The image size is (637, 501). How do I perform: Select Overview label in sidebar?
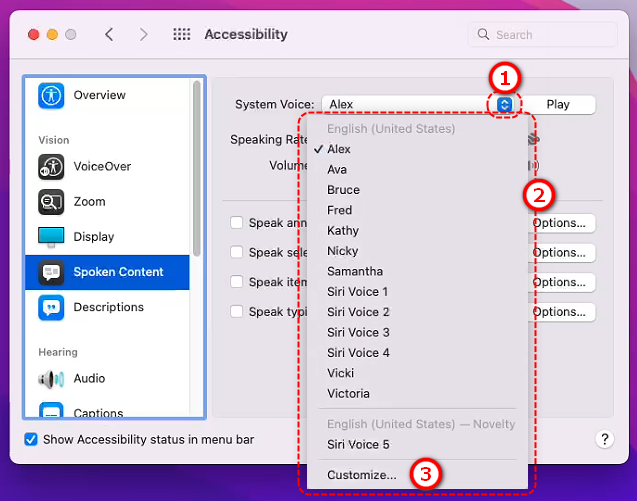click(x=100, y=95)
